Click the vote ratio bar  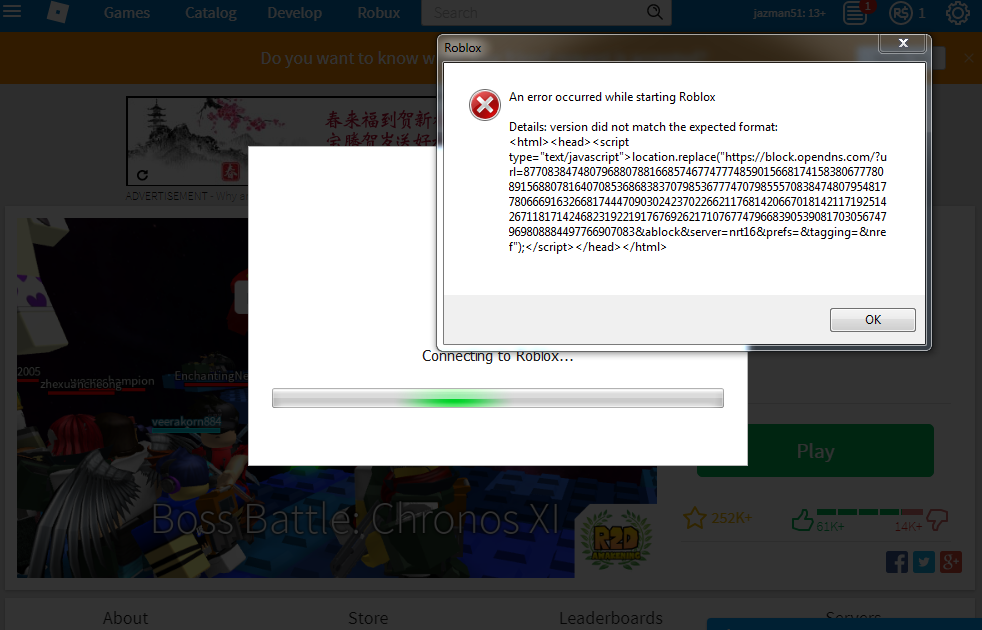pyautogui.click(x=870, y=512)
